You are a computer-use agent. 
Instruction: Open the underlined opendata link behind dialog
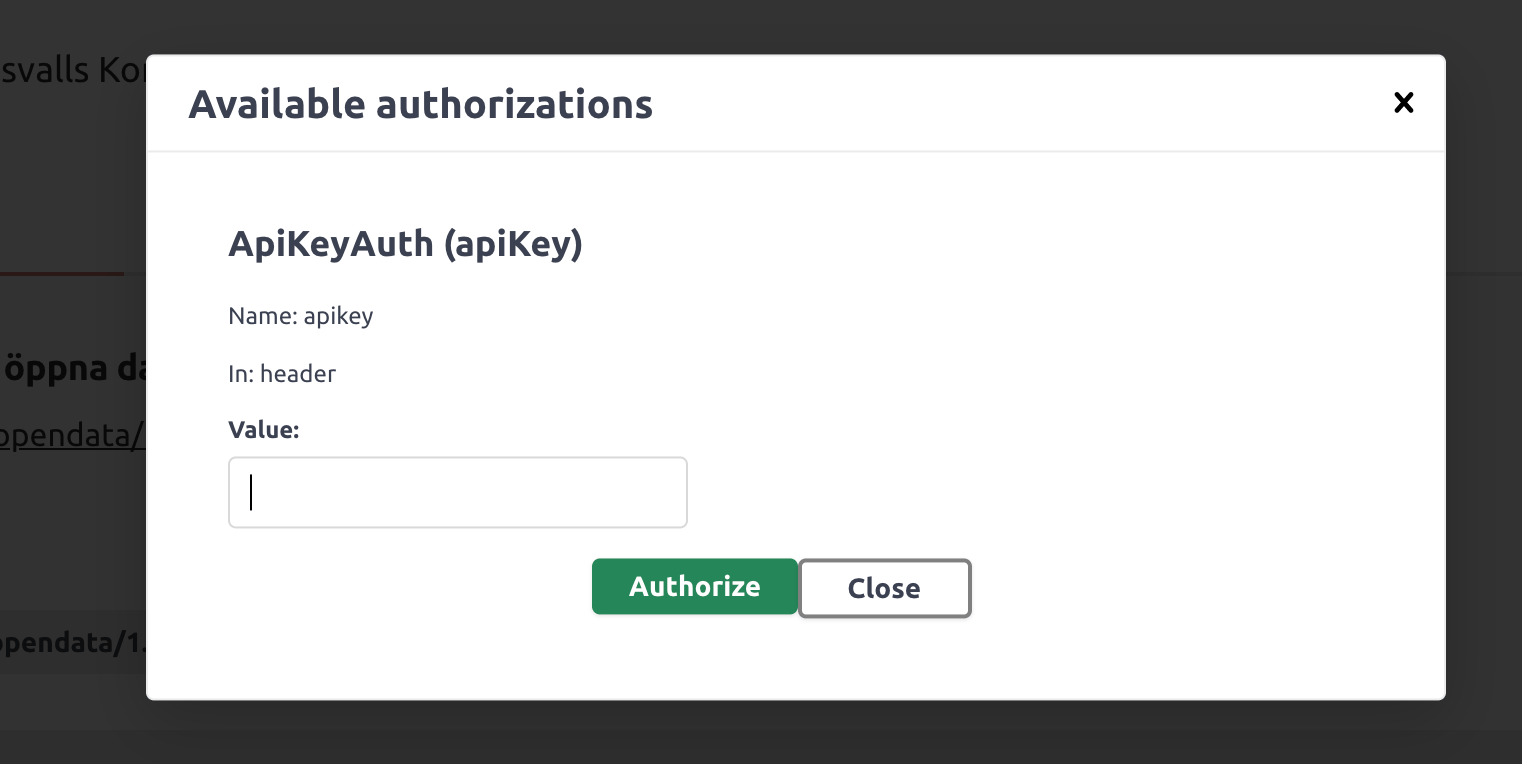(72, 436)
